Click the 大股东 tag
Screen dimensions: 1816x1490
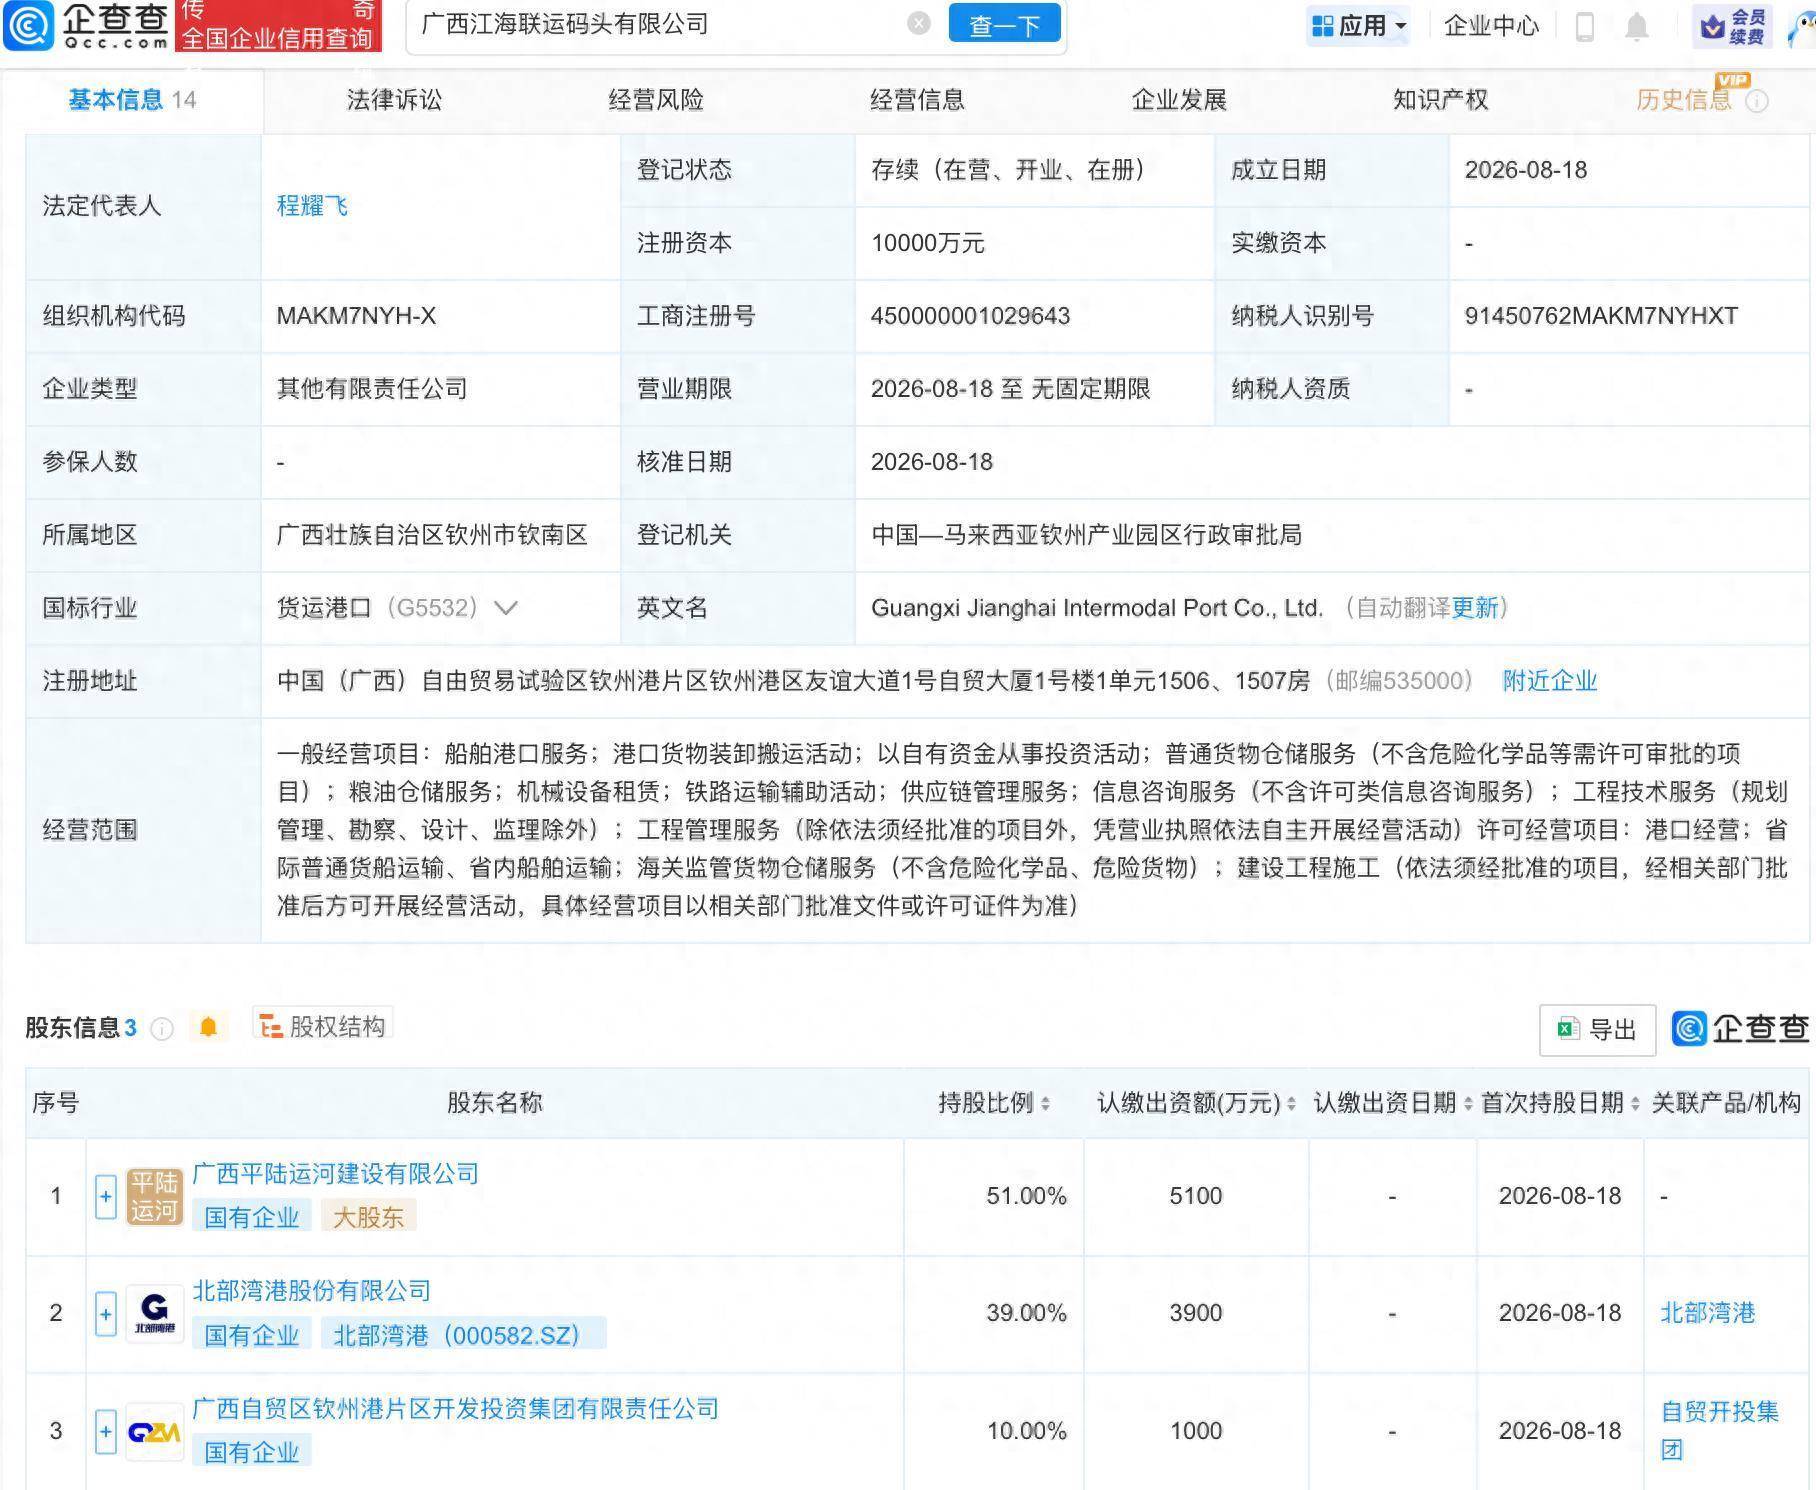coord(368,1217)
